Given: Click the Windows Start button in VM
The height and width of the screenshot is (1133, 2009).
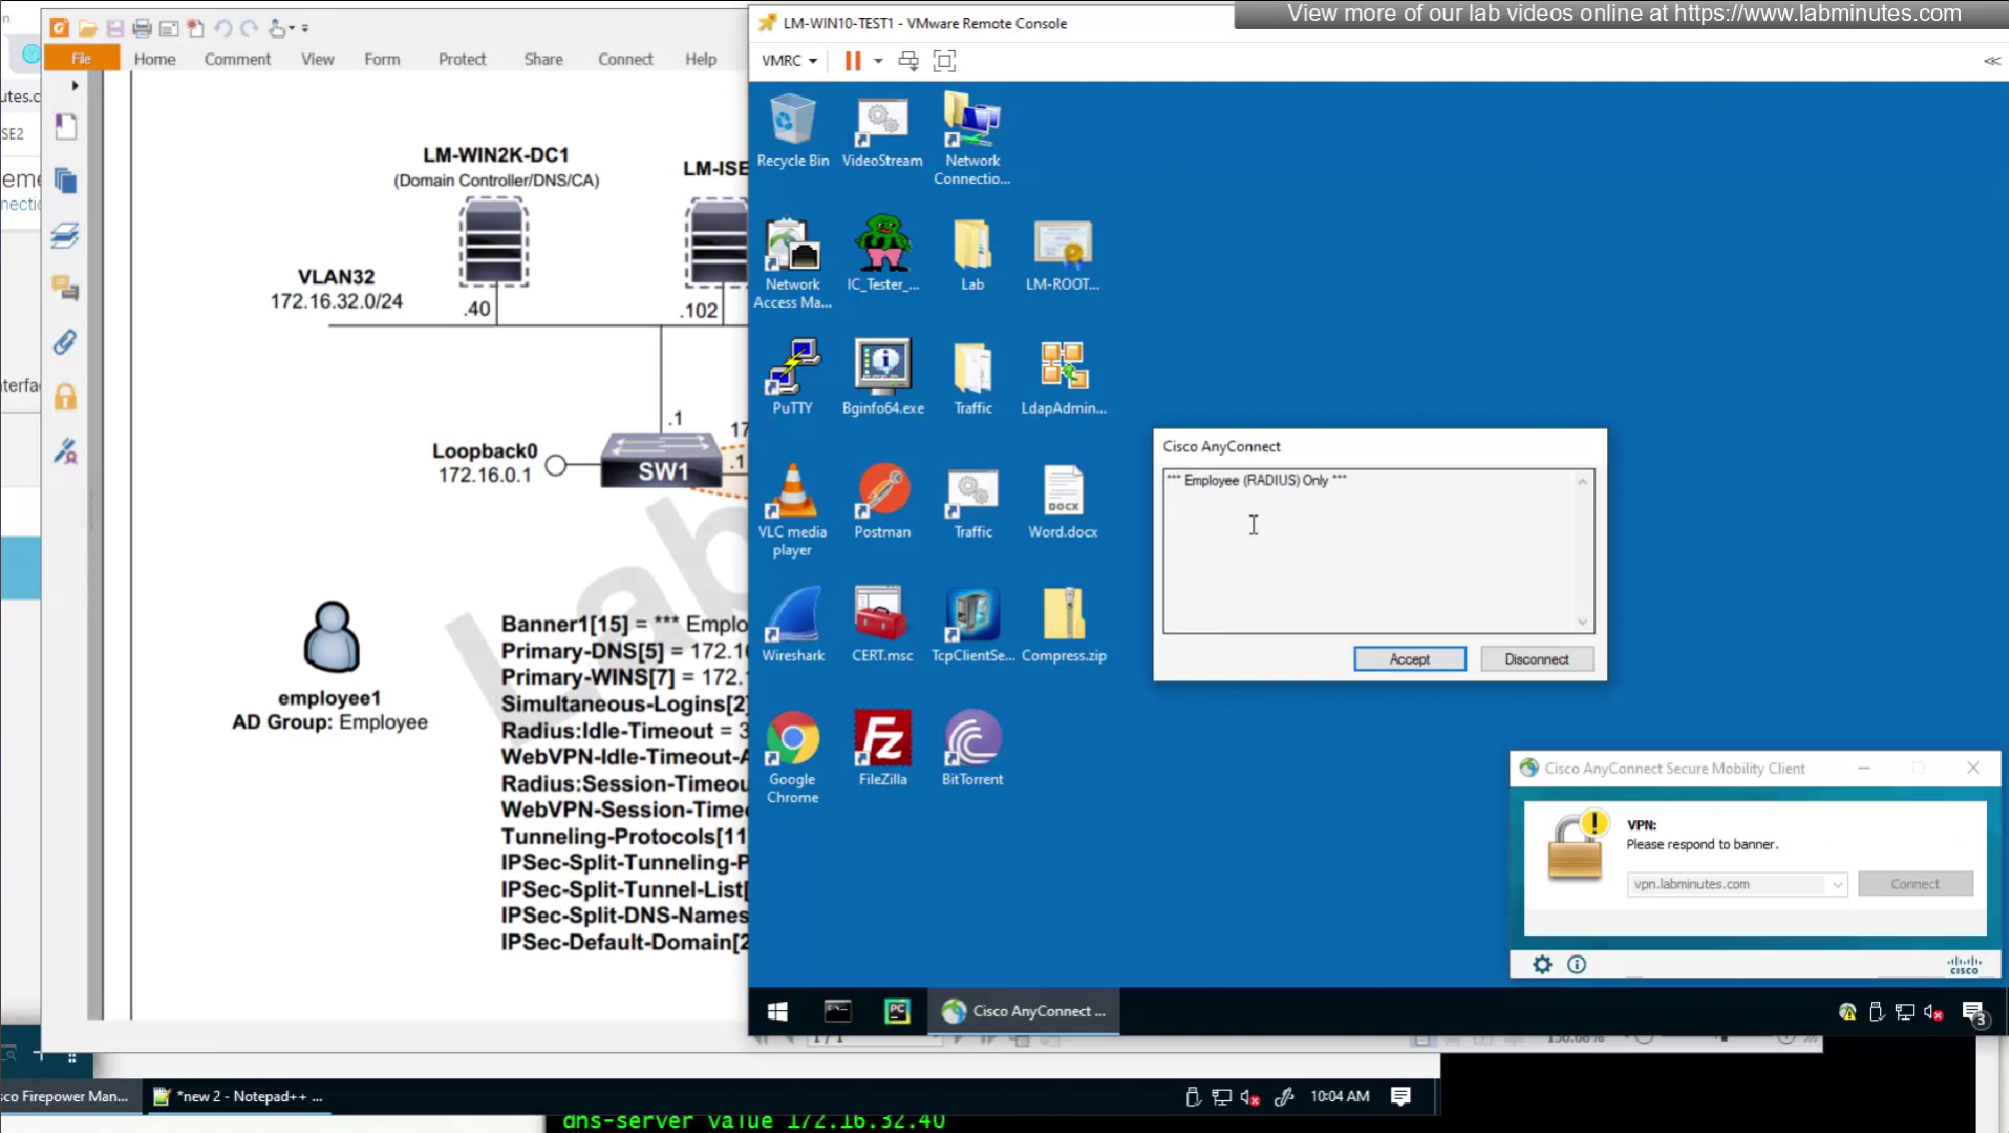Looking at the screenshot, I should pyautogui.click(x=777, y=1011).
